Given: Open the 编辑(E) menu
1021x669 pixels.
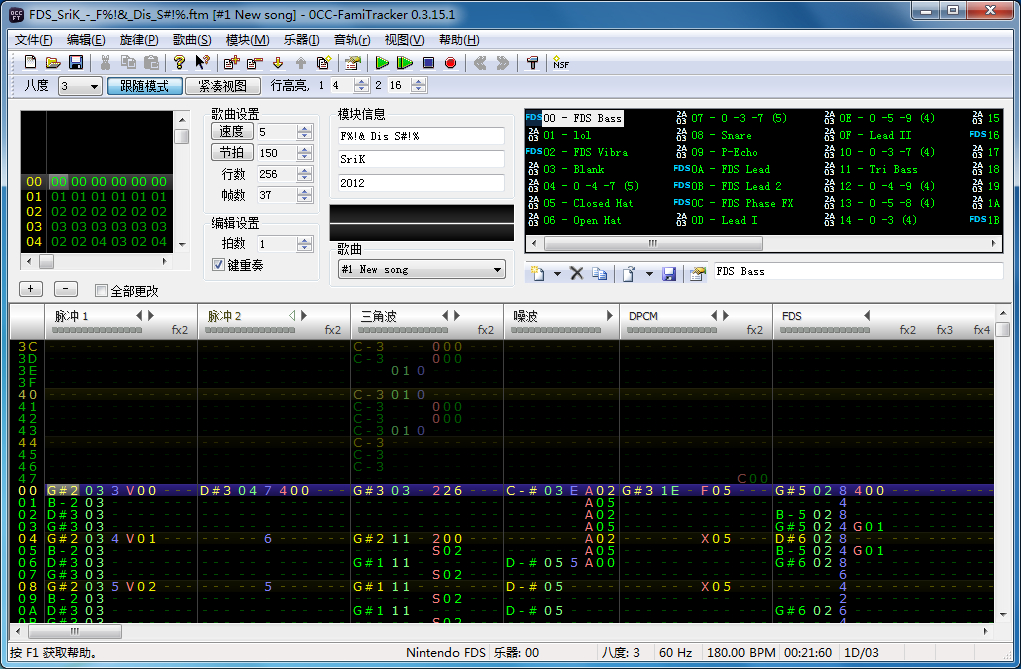Looking at the screenshot, I should click(x=86, y=40).
